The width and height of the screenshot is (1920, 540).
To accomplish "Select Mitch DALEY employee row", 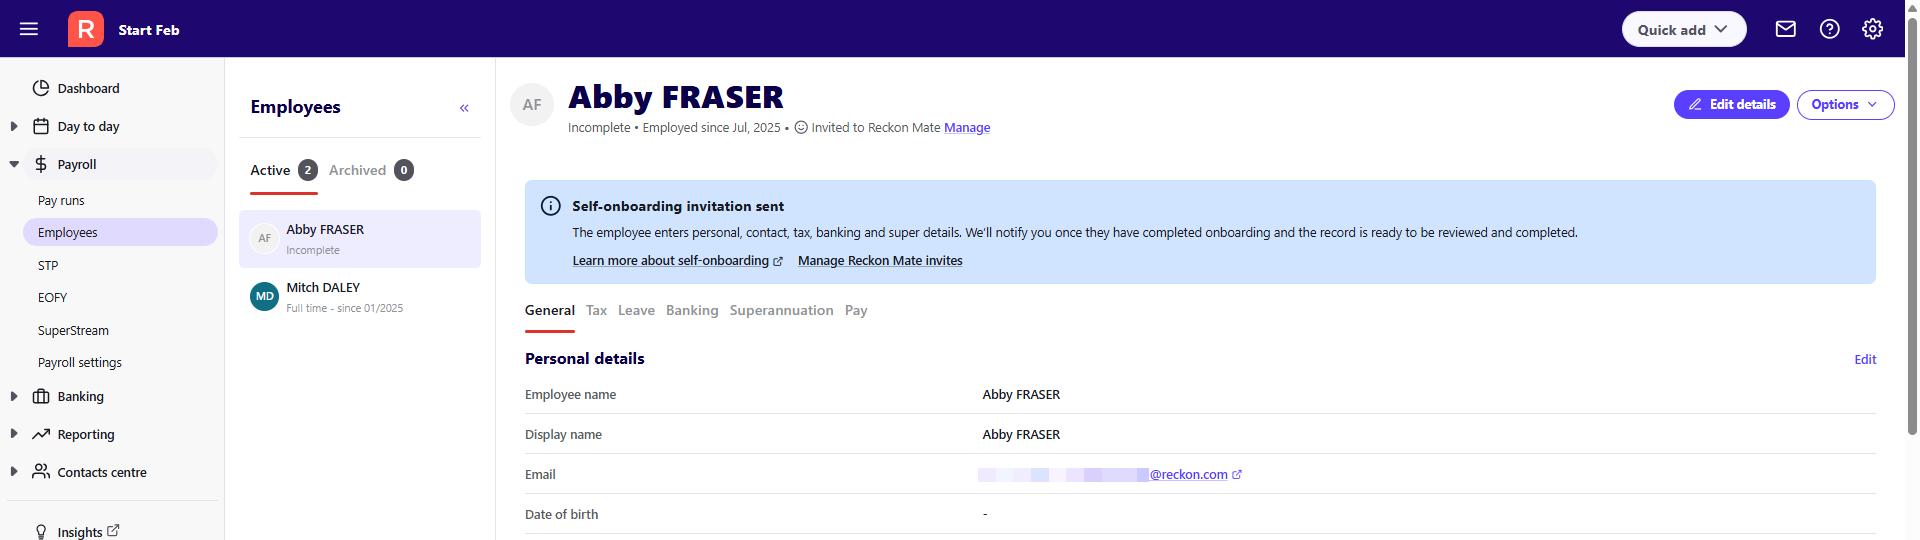I will (360, 296).
